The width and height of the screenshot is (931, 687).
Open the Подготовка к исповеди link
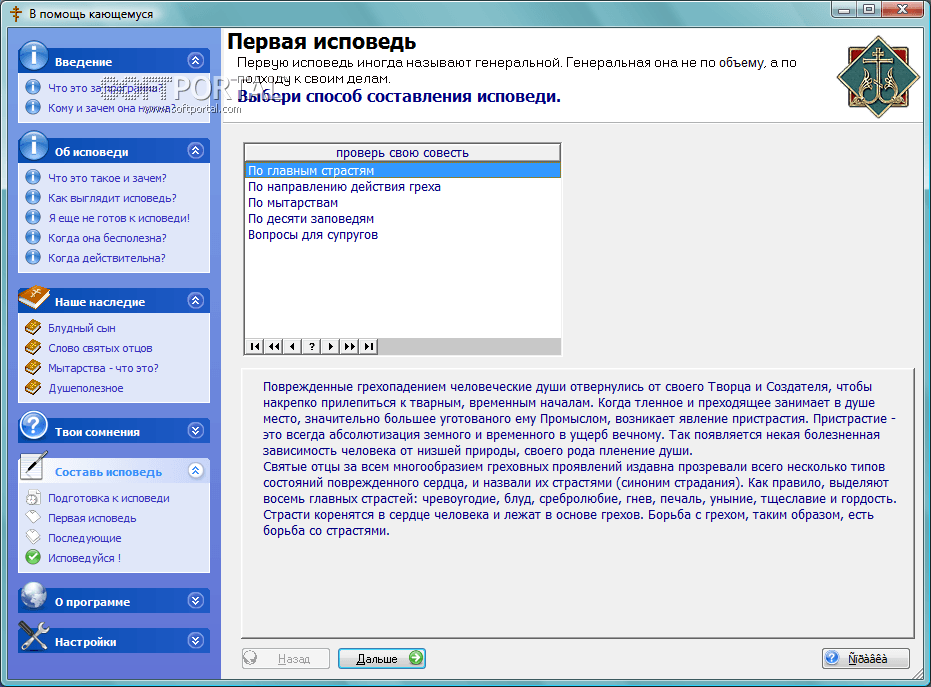pyautogui.click(x=109, y=498)
